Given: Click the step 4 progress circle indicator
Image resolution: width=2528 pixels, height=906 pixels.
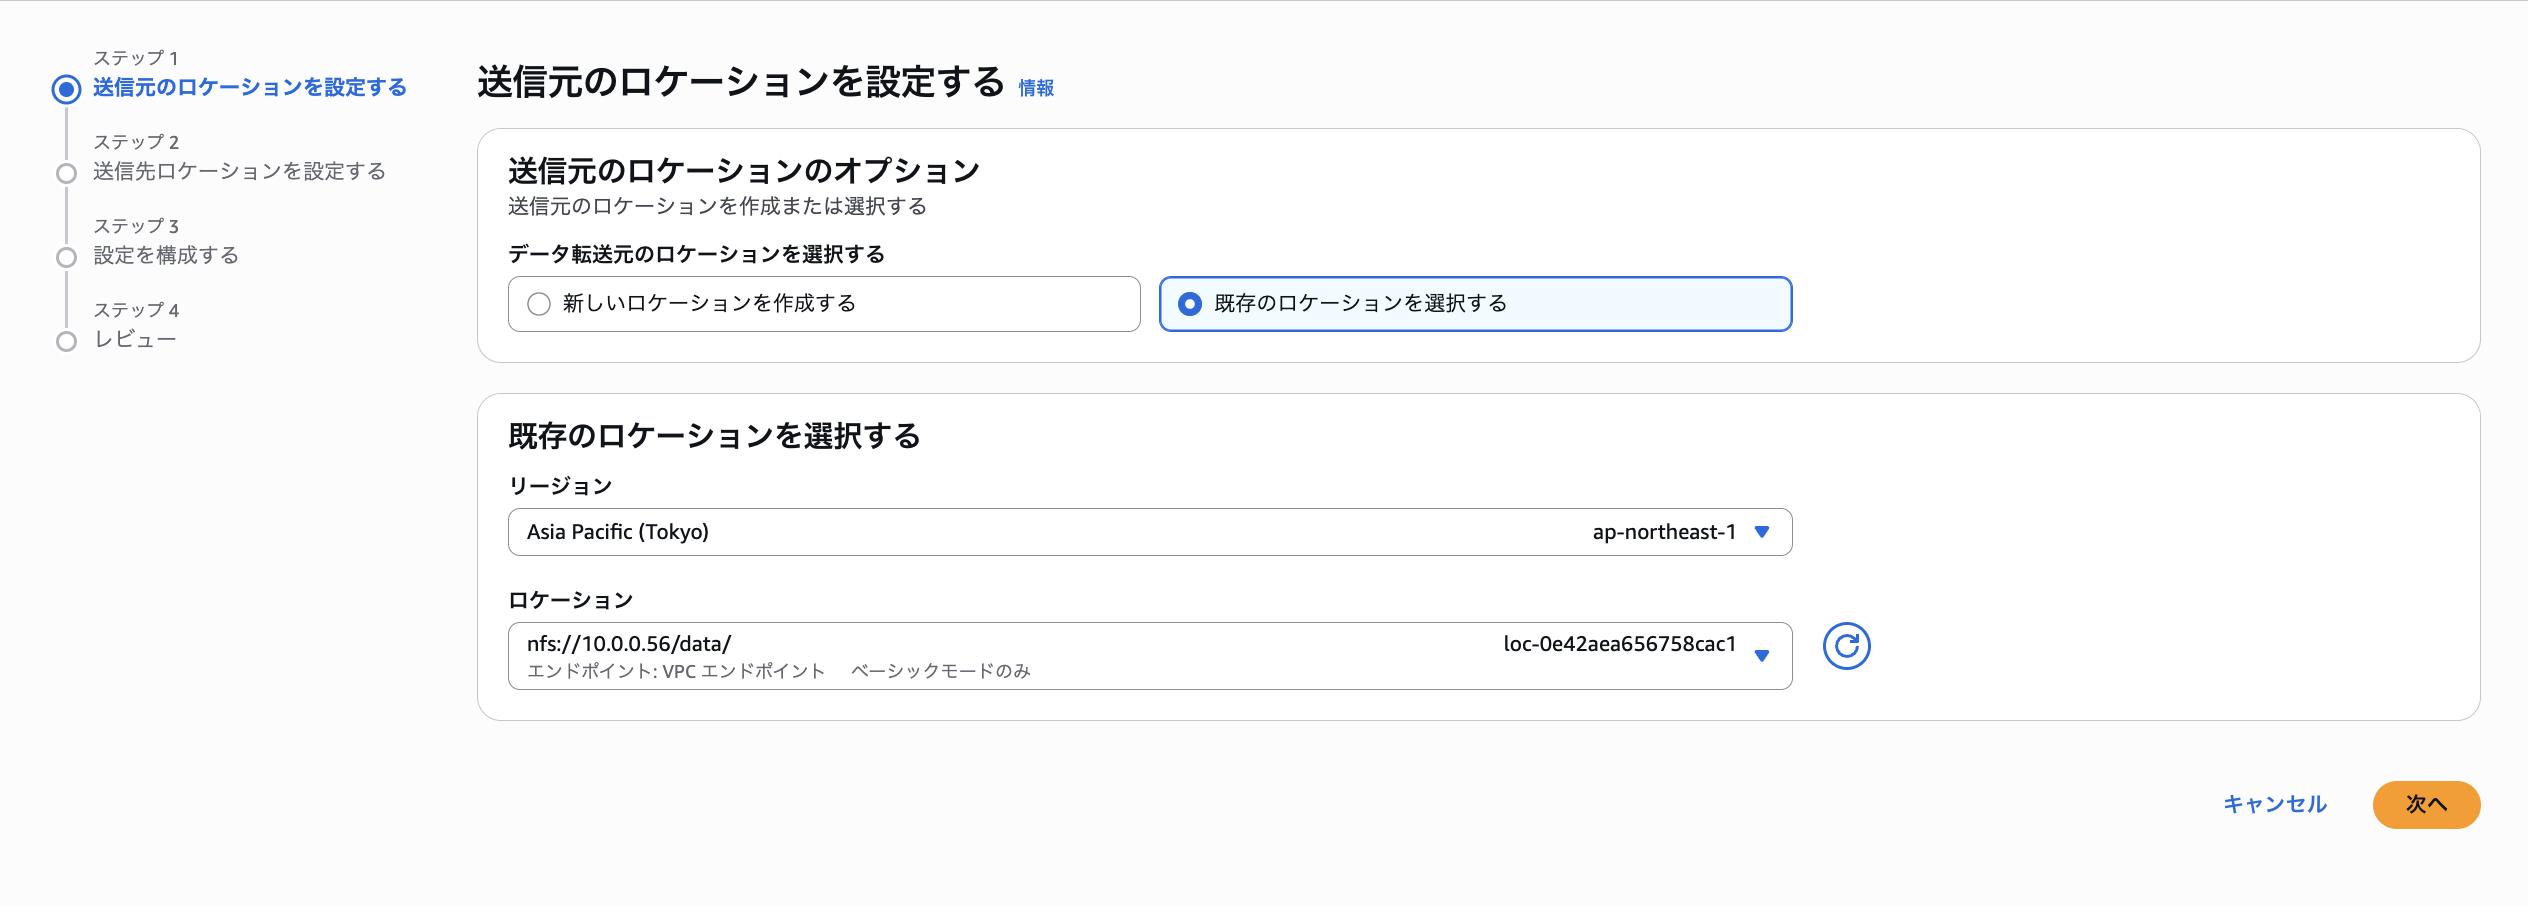Looking at the screenshot, I should tap(66, 340).
